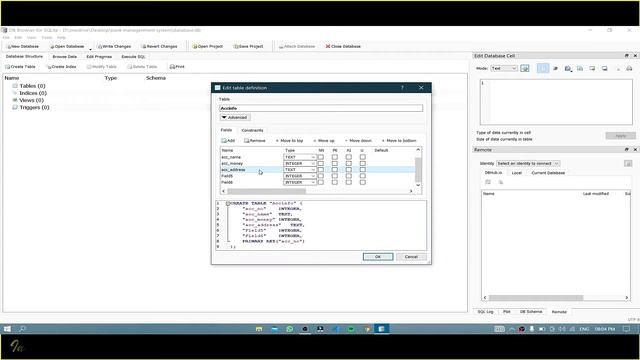Open the type dropdown for acc_money
640x360 pixels.
pos(300,163)
